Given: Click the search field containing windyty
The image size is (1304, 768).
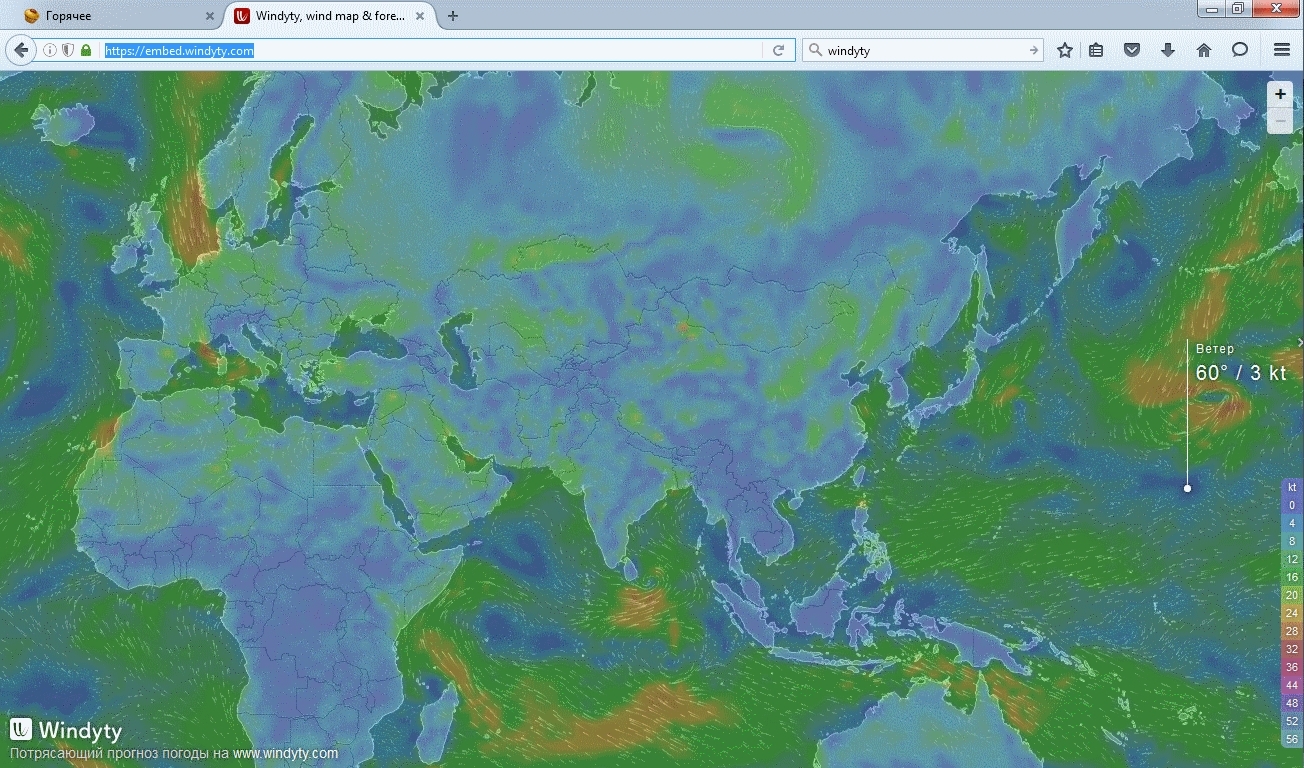Looking at the screenshot, I should [x=920, y=50].
